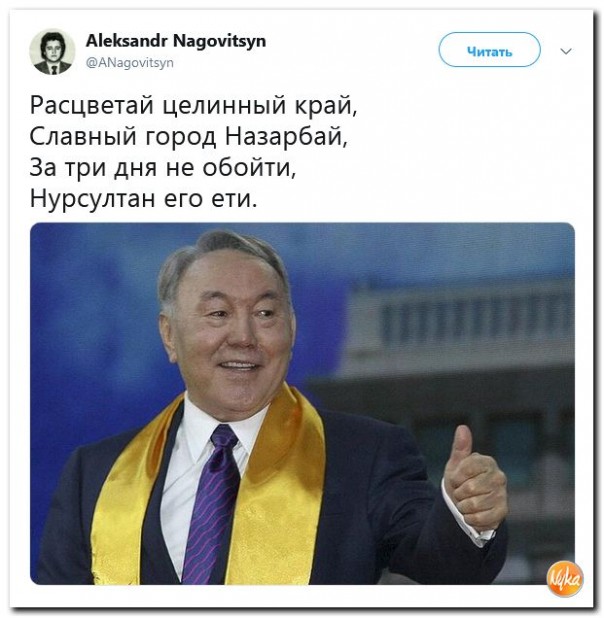This screenshot has height=618, width=604.
Task: Open the Aleksandr Nagovitsyn display name link
Action: coord(176,41)
